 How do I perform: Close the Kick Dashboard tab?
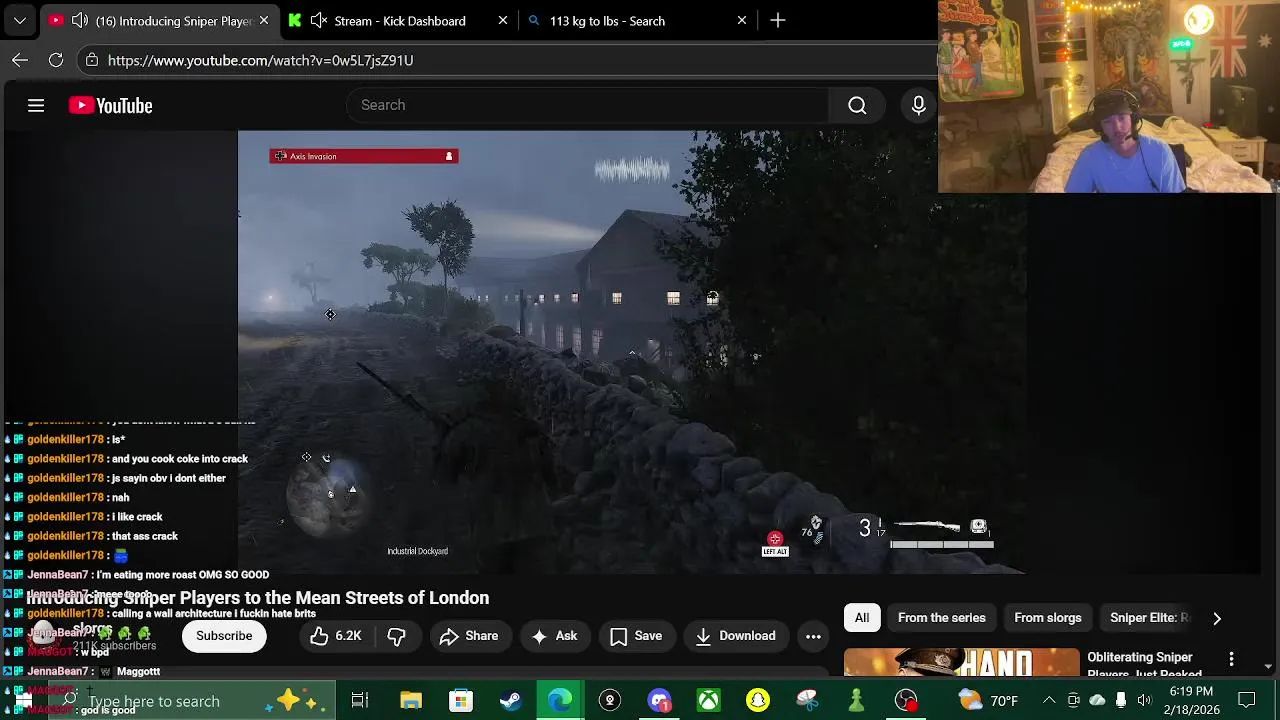point(503,20)
